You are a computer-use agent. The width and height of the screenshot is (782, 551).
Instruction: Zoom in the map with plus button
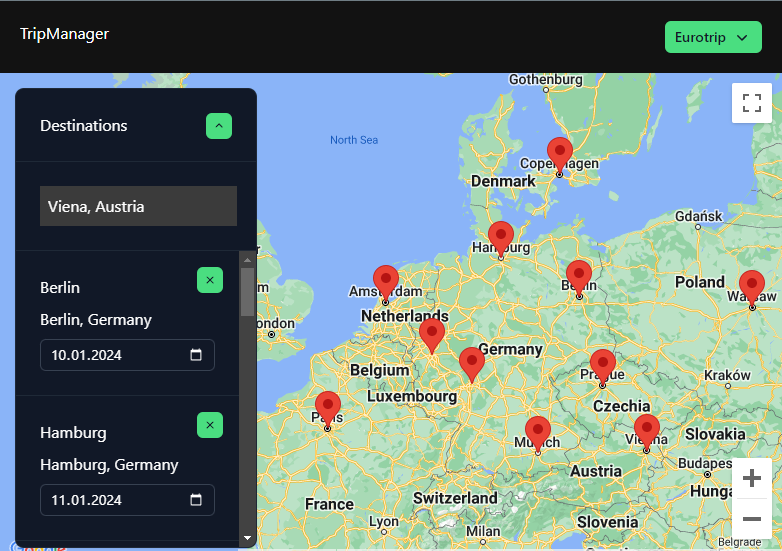tap(752, 478)
